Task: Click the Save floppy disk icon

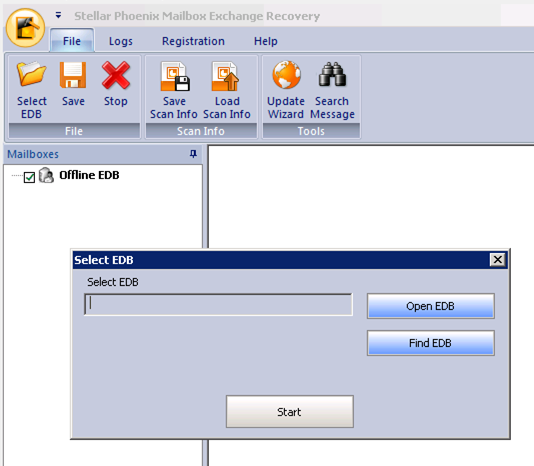Action: [x=73, y=75]
